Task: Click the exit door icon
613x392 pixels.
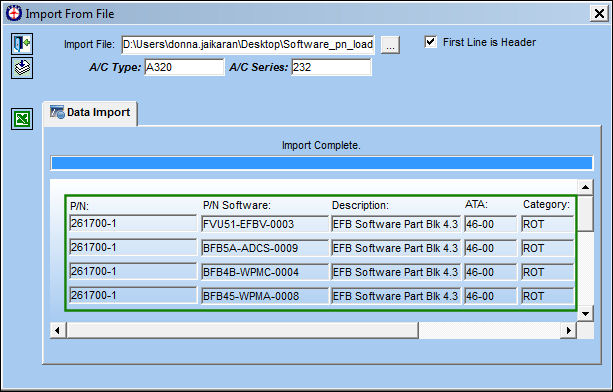Action: click(x=22, y=43)
